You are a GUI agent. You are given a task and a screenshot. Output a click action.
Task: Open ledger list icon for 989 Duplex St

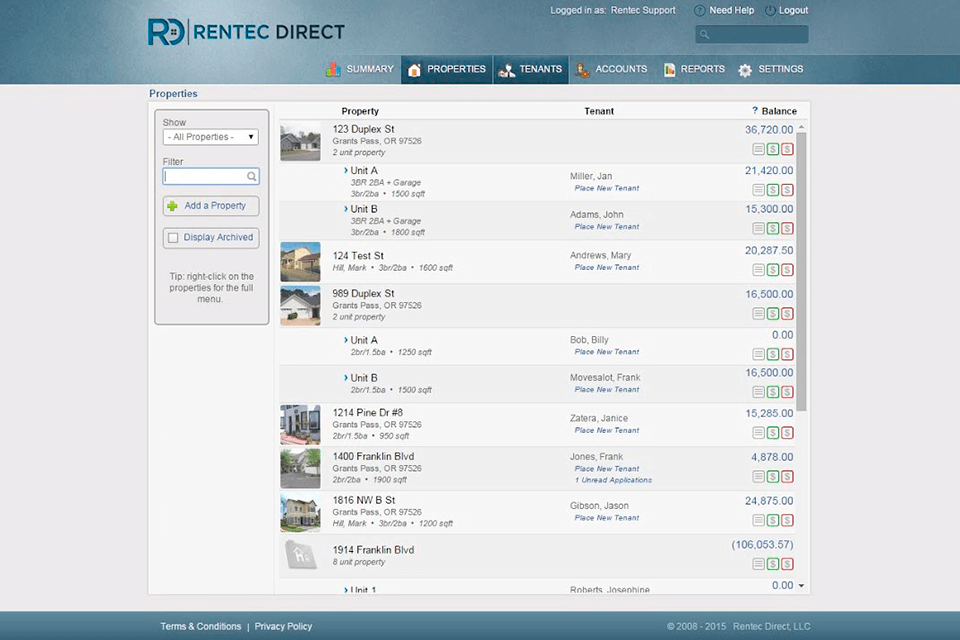click(759, 314)
